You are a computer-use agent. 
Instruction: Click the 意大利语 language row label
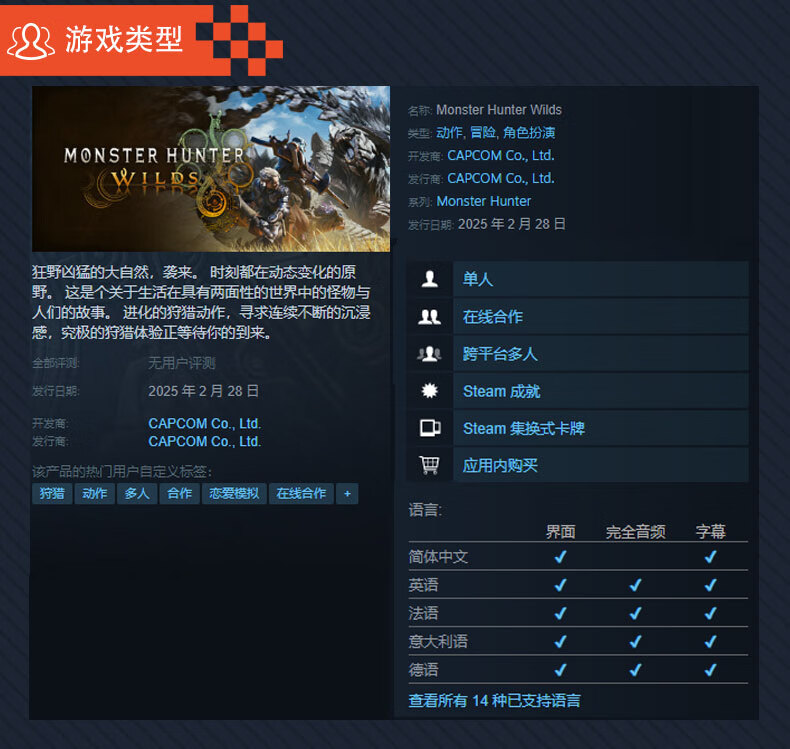pyautogui.click(x=438, y=641)
